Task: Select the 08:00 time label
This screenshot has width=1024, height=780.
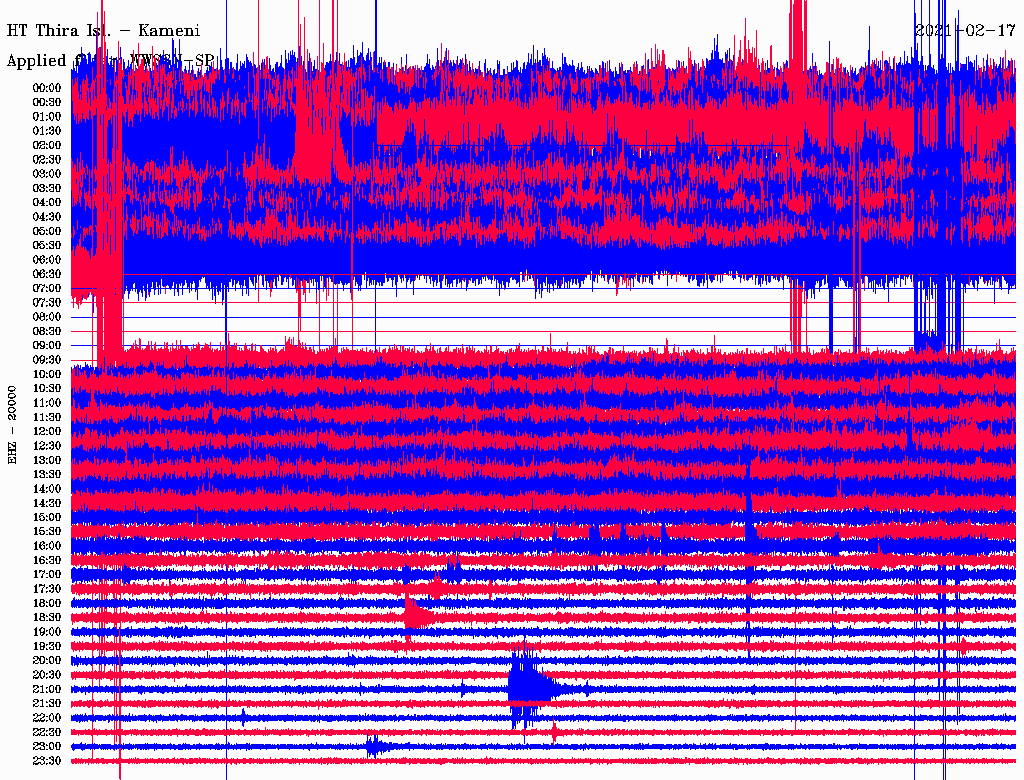Action: pyautogui.click(x=47, y=317)
